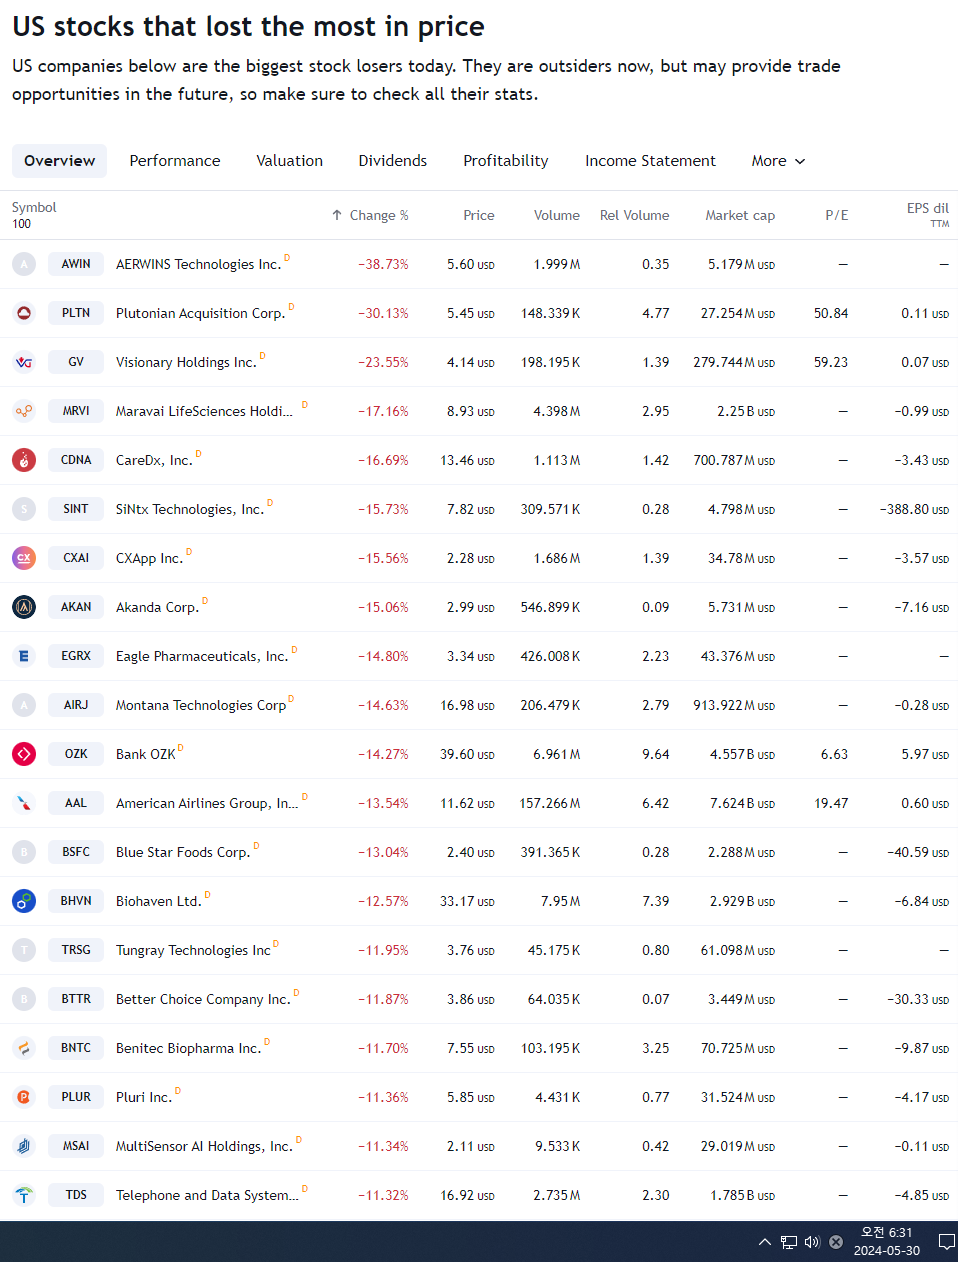
Task: Open the Eagle Pharmaceuticals, Inc. company link
Action: pos(202,656)
